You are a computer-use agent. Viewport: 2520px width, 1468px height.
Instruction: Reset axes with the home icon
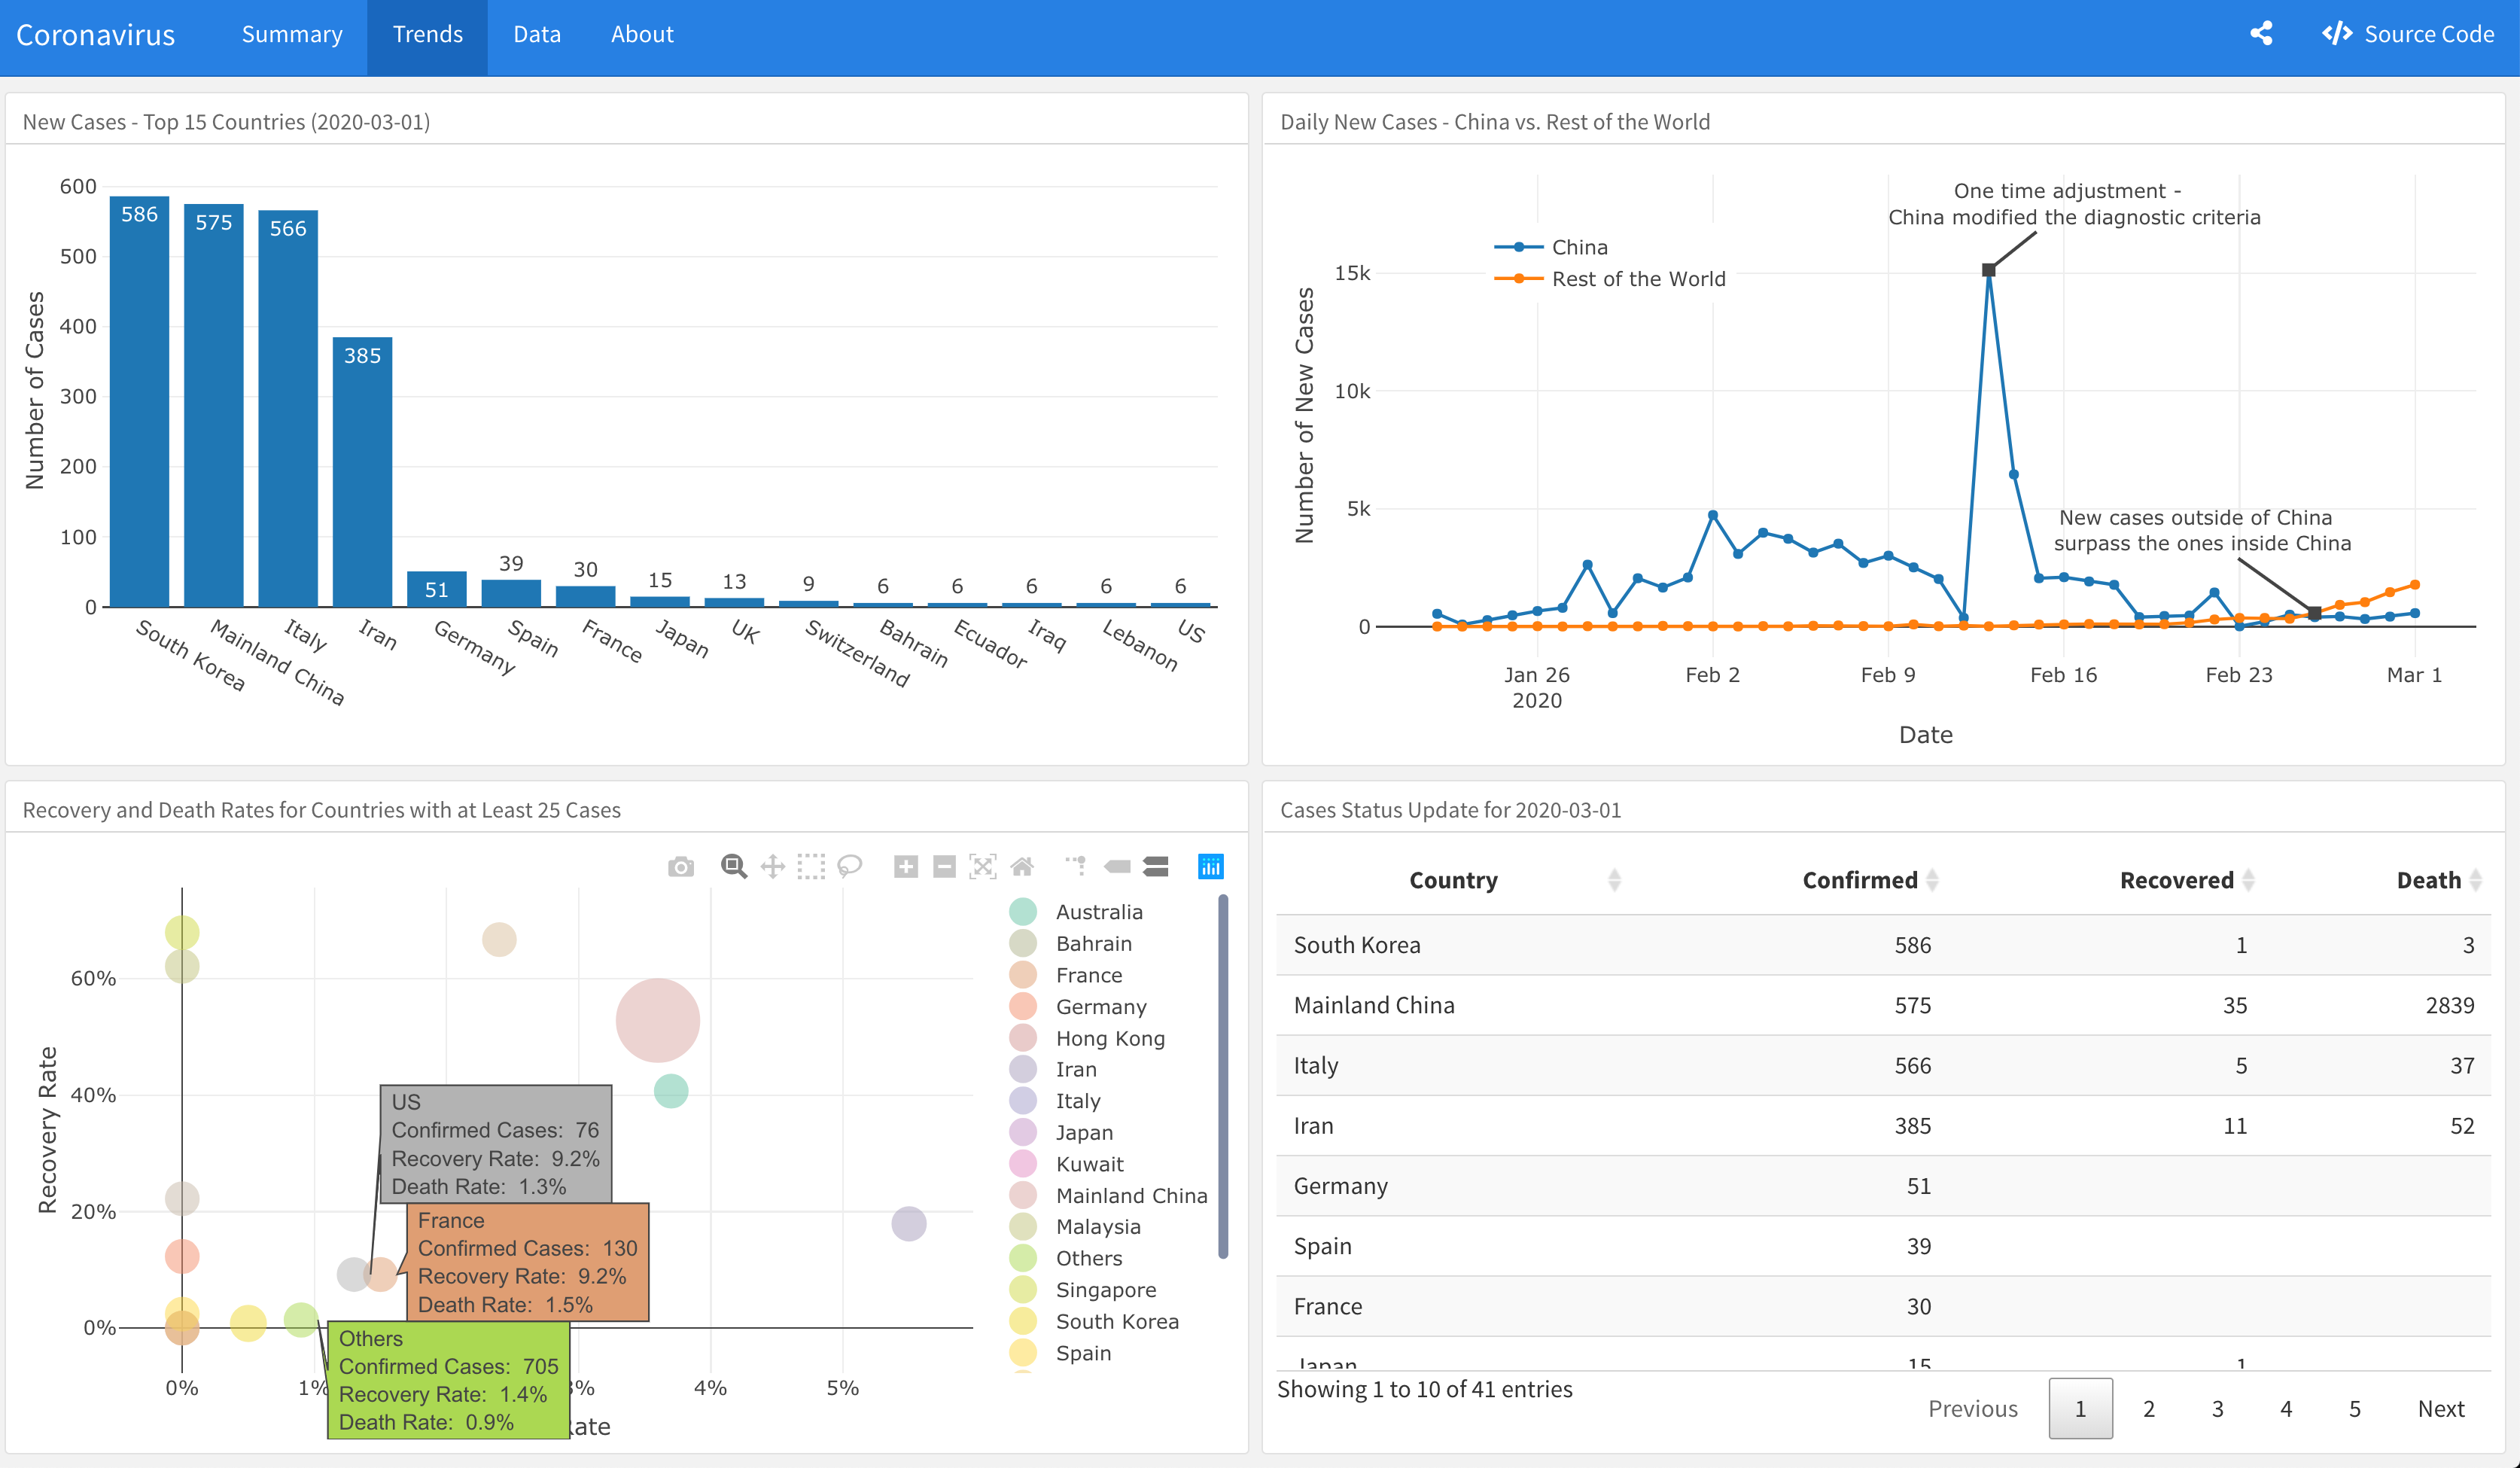point(1022,867)
